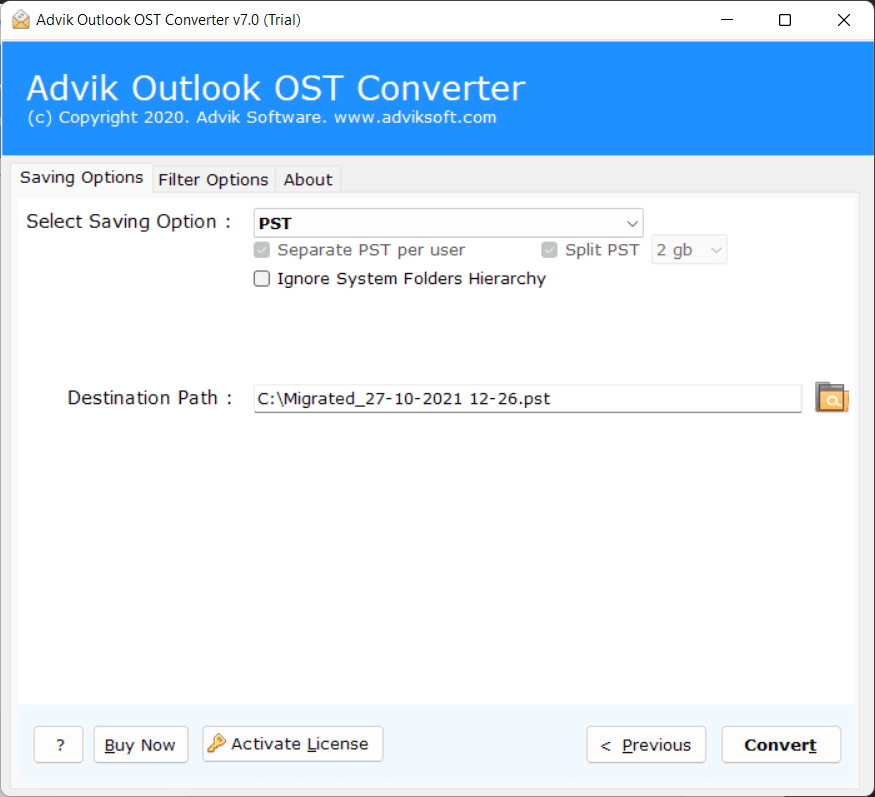Click the Advik envelope icon in title bar

[x=21, y=20]
